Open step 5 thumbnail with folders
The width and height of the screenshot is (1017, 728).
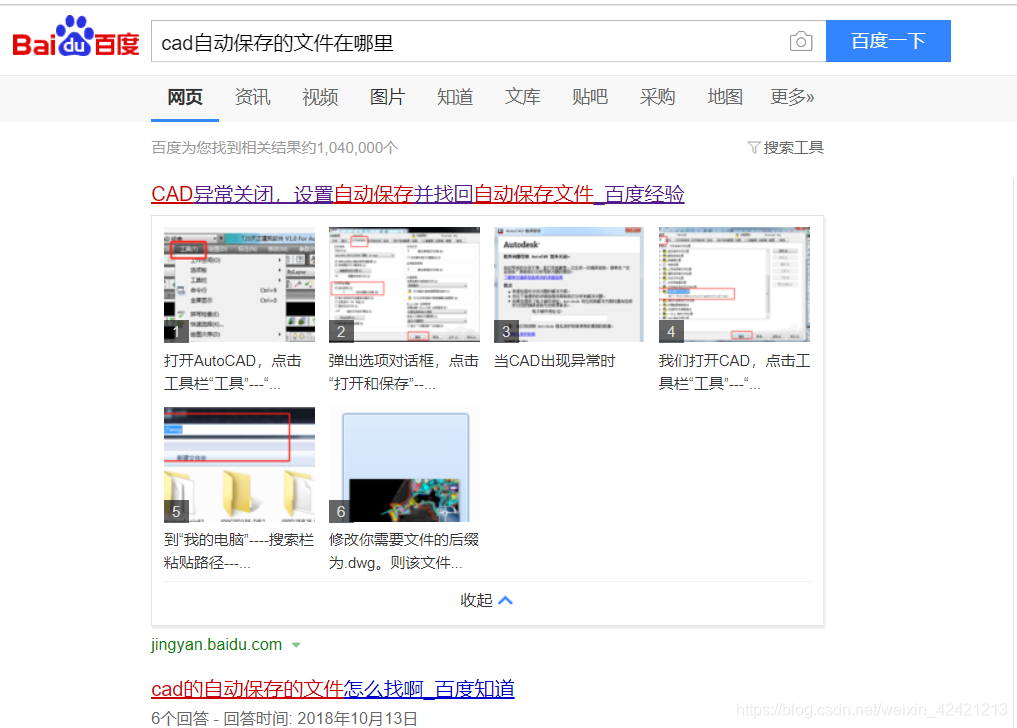pyautogui.click(x=239, y=465)
